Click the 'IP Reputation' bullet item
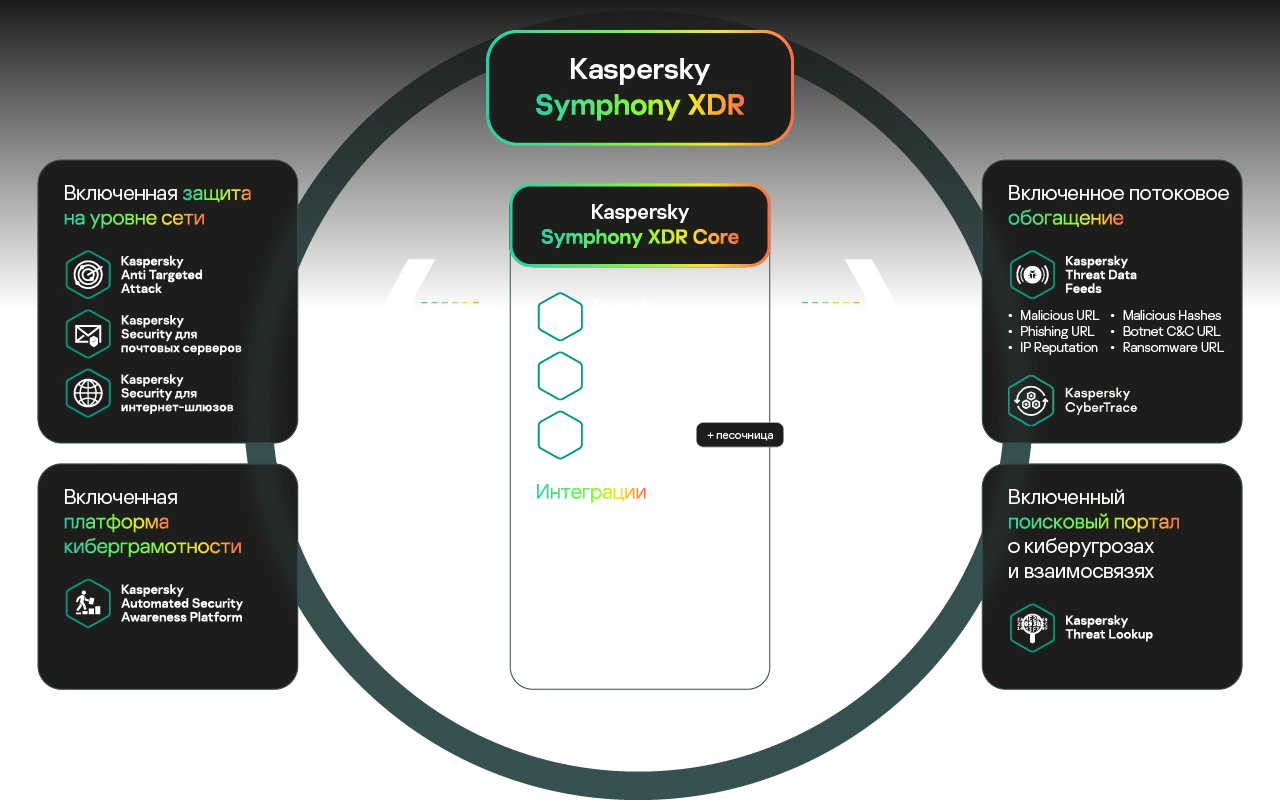This screenshot has width=1280, height=800. [x=1053, y=347]
